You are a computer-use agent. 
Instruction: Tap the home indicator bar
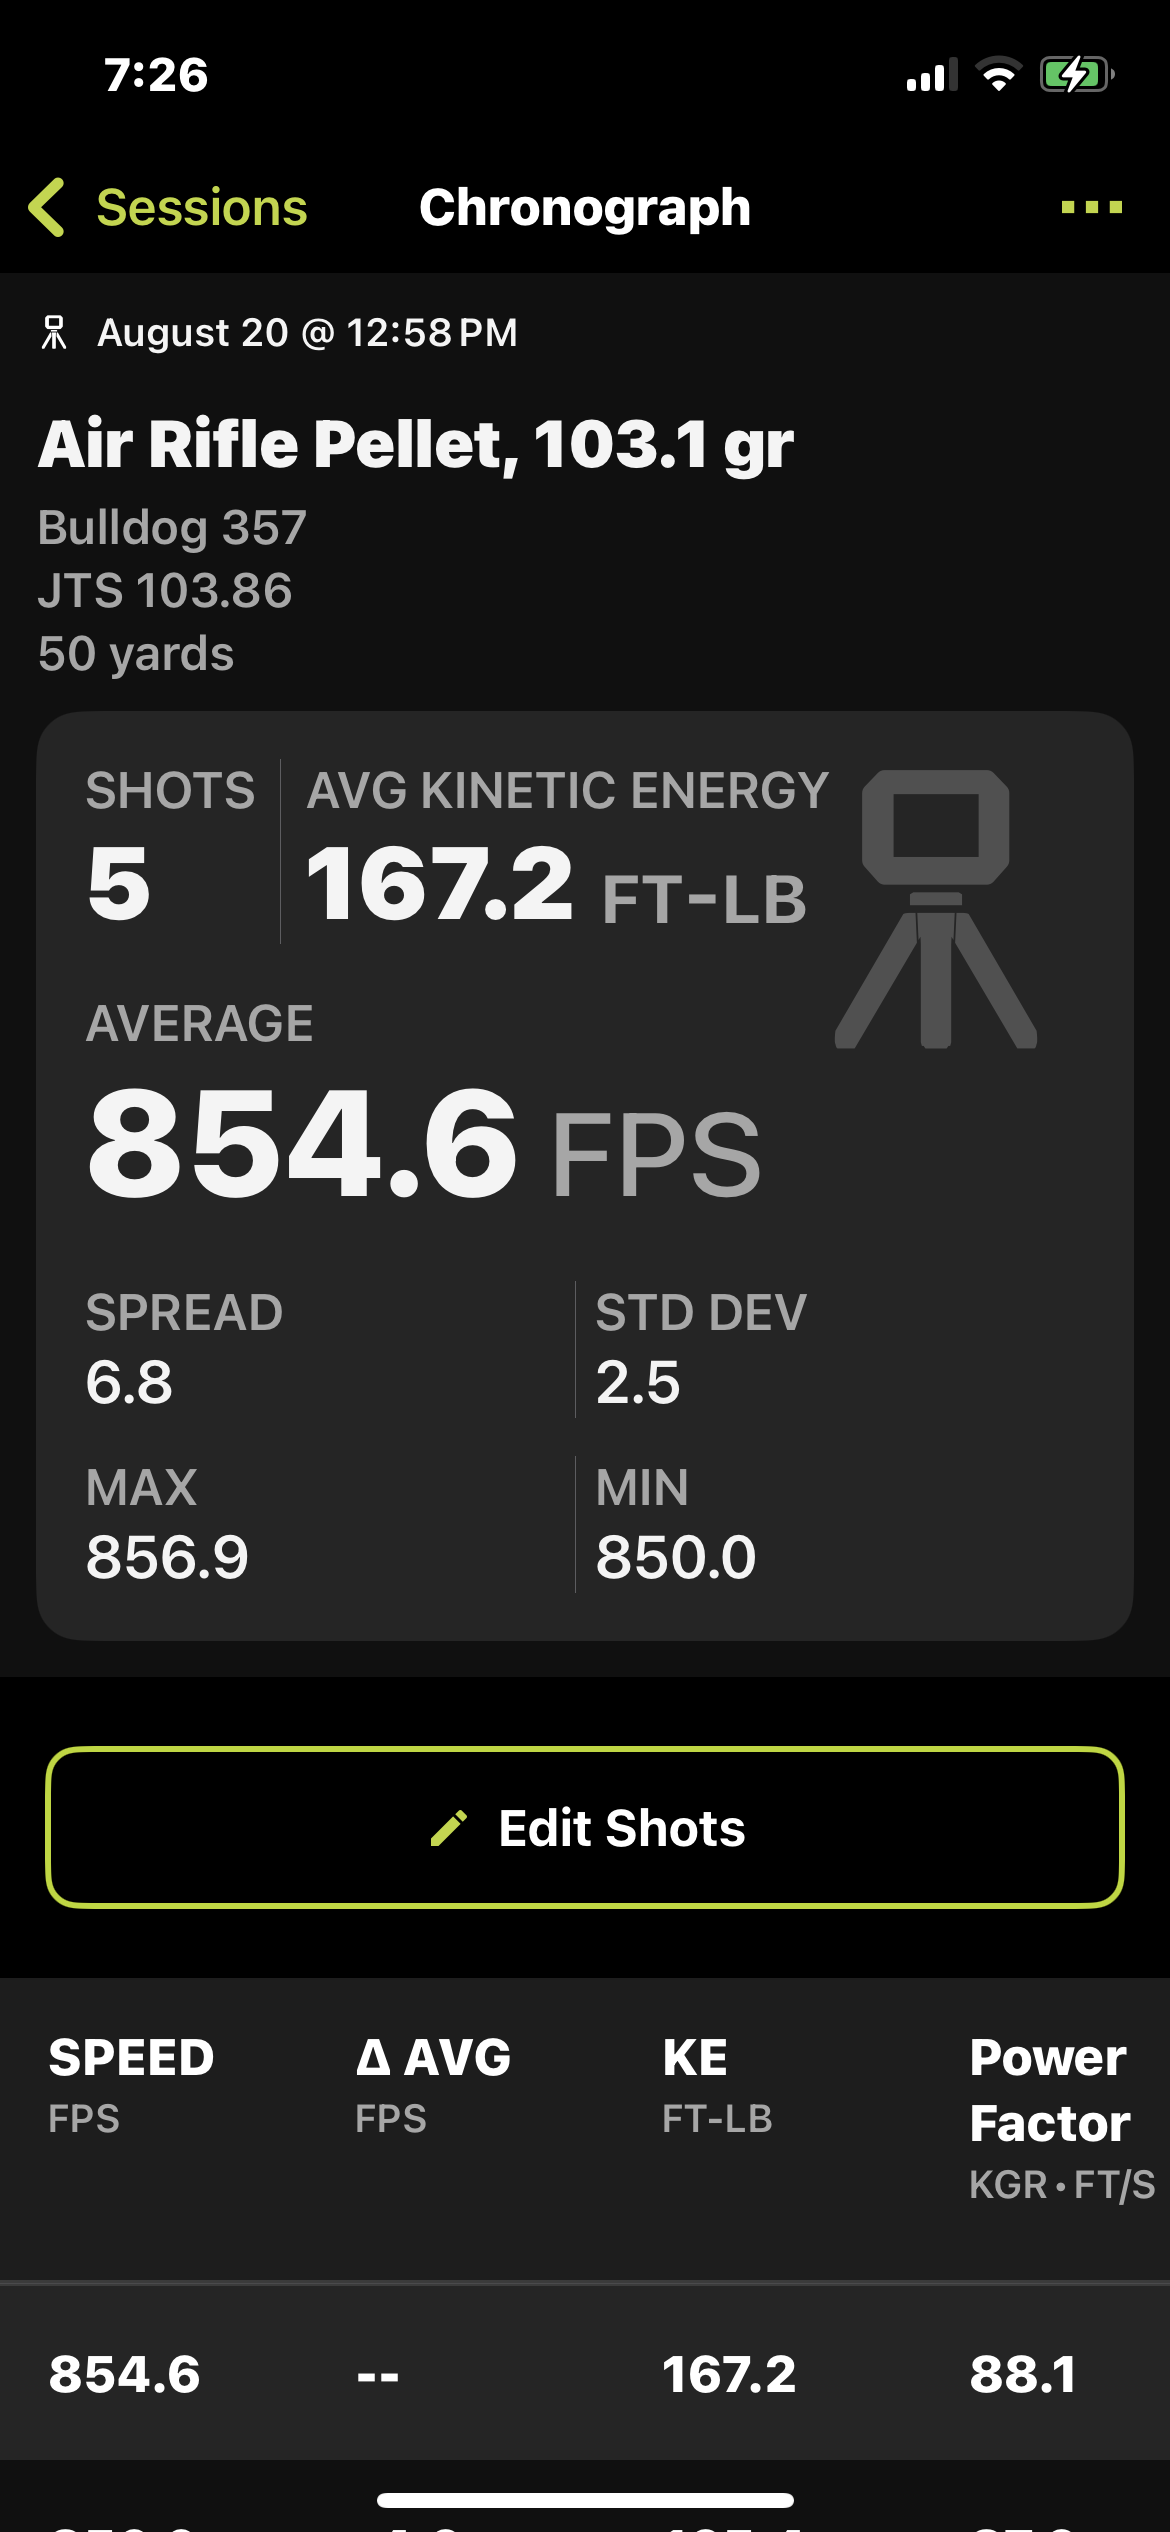[585, 2500]
